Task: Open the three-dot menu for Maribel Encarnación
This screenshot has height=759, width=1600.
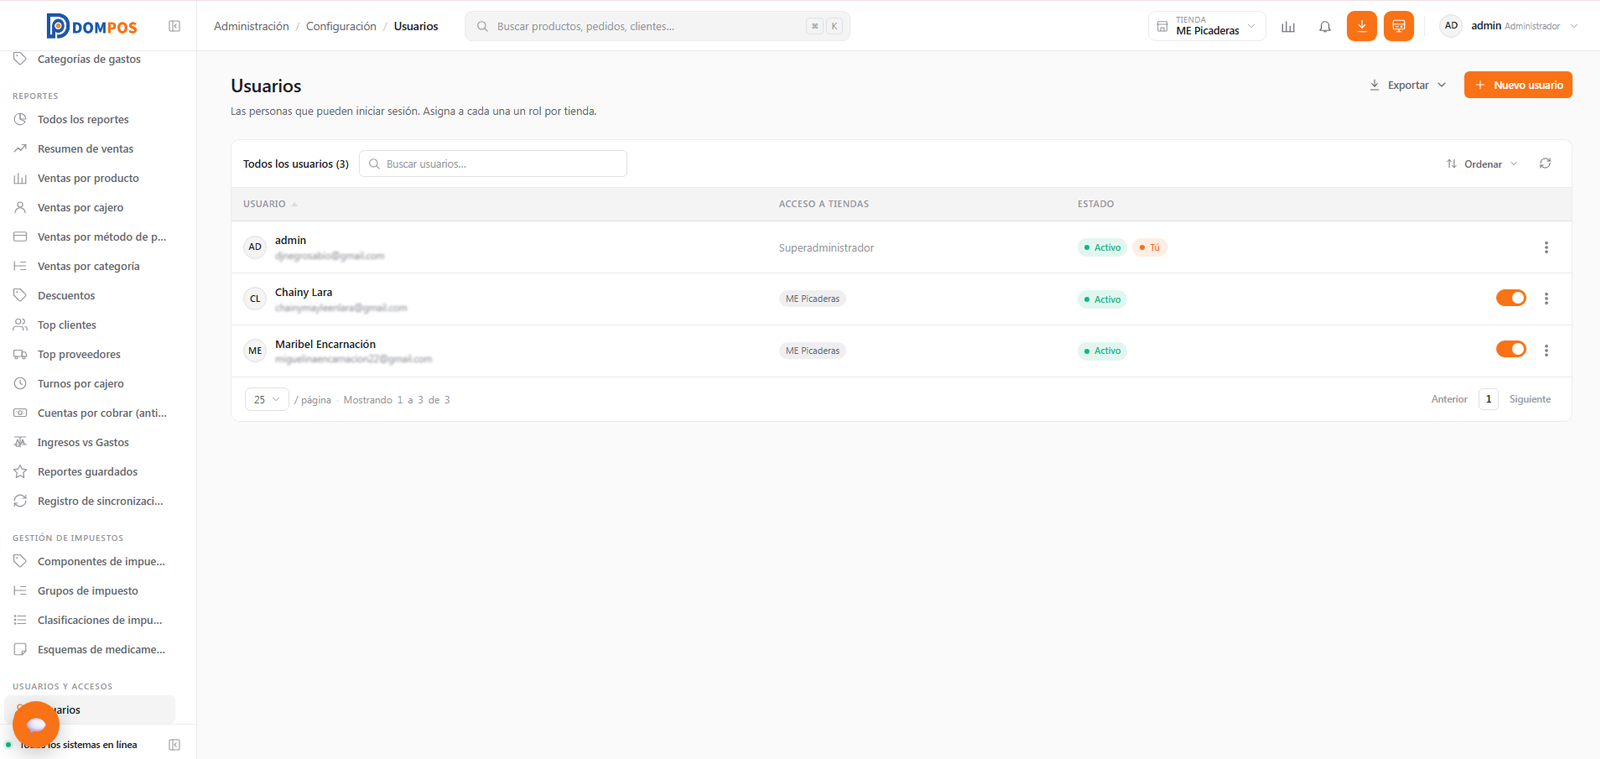Action: 1546,351
